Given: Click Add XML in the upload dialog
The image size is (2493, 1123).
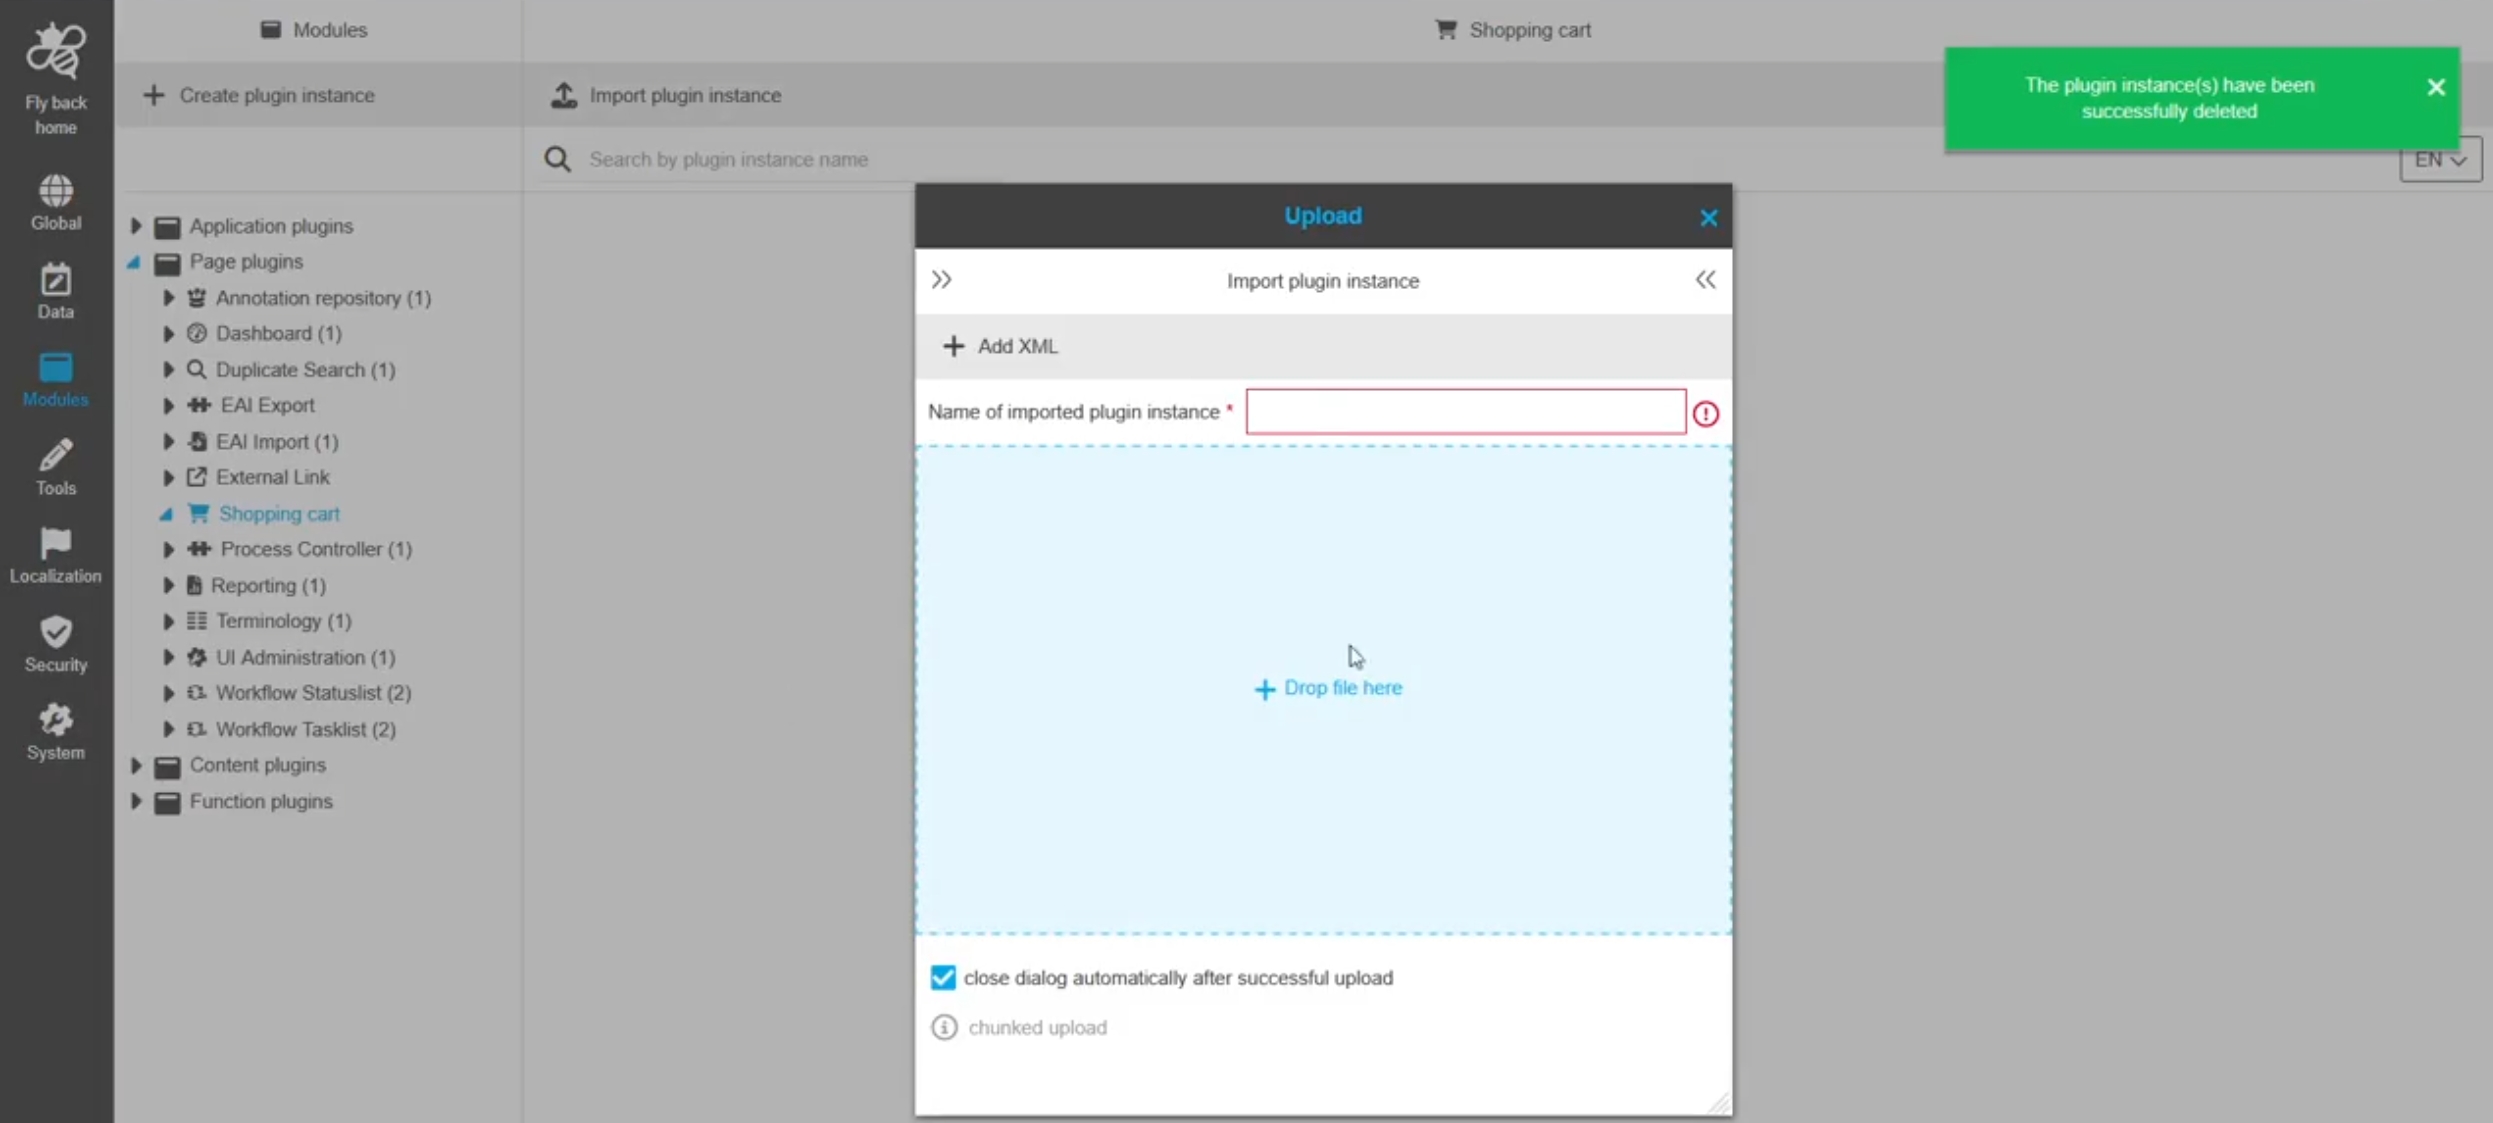Looking at the screenshot, I should [999, 346].
